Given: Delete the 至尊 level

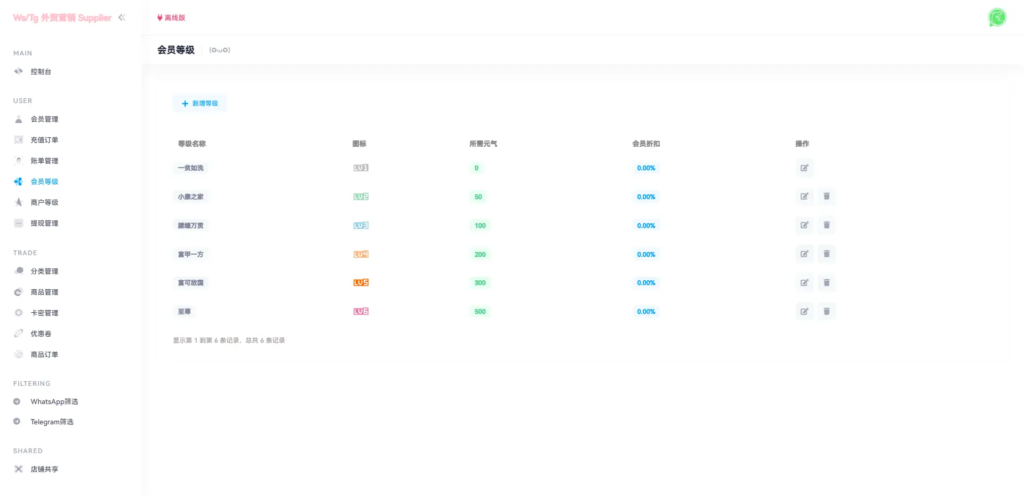Looking at the screenshot, I should tap(827, 312).
